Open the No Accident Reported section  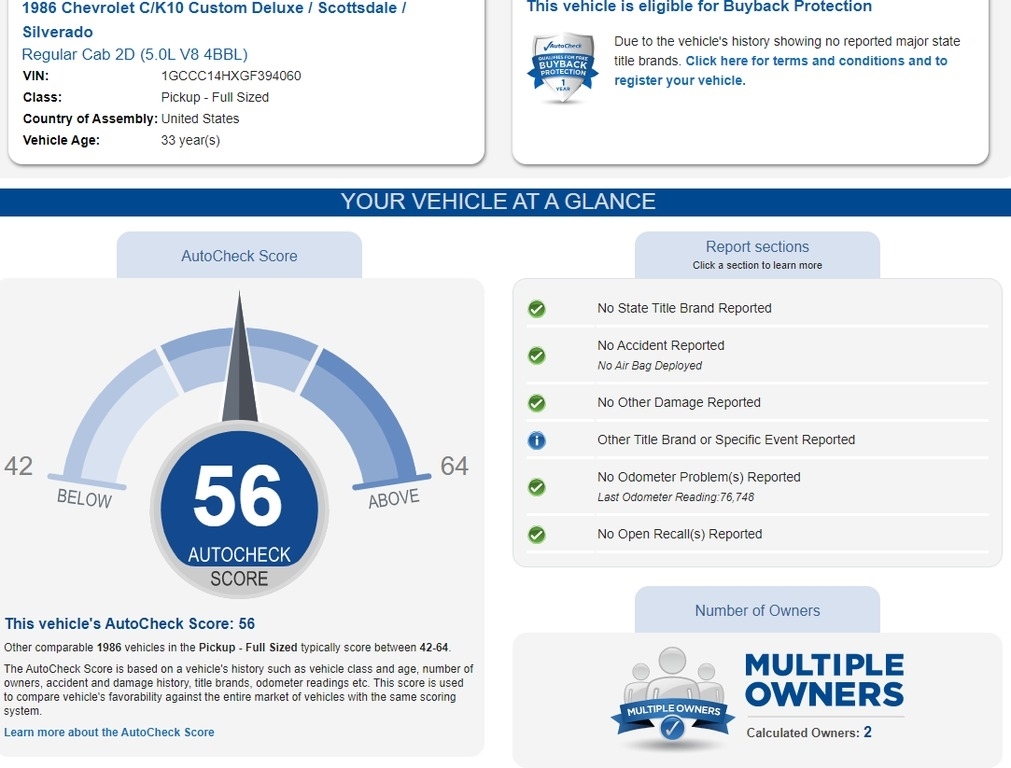pyautogui.click(x=660, y=346)
